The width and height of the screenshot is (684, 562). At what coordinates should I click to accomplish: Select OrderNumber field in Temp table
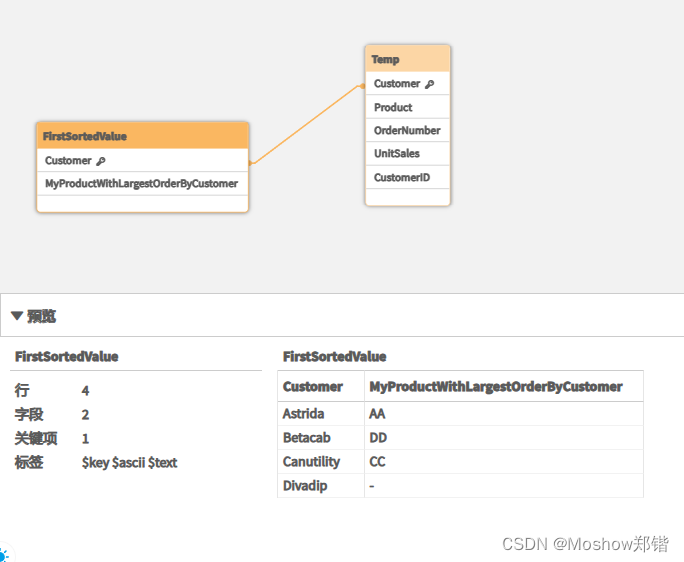point(407,130)
